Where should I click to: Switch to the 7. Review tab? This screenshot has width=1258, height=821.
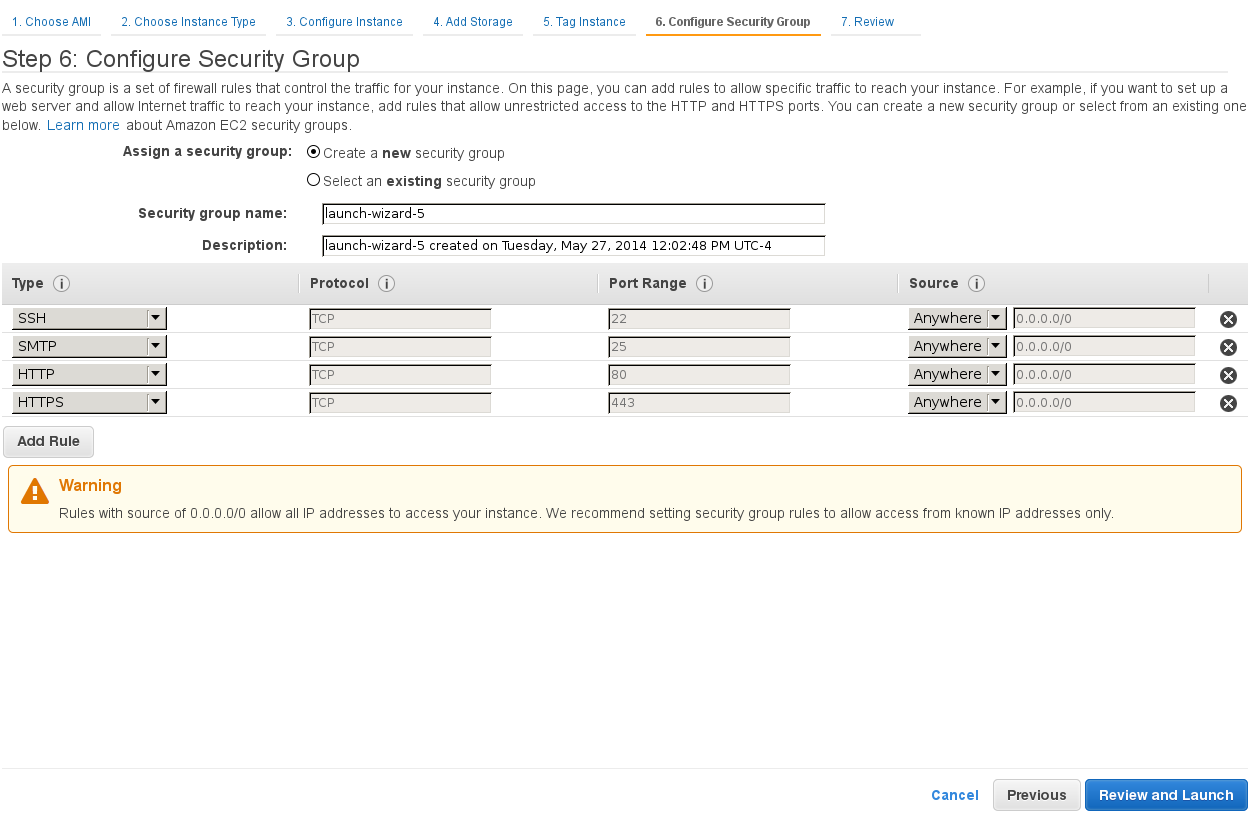tap(867, 22)
